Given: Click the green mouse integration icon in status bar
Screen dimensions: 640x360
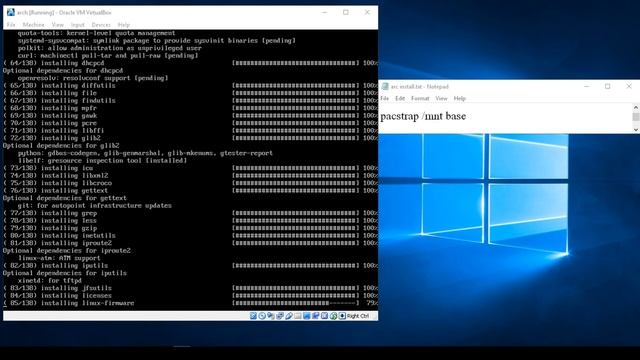Looking at the screenshot, I should [333, 316].
